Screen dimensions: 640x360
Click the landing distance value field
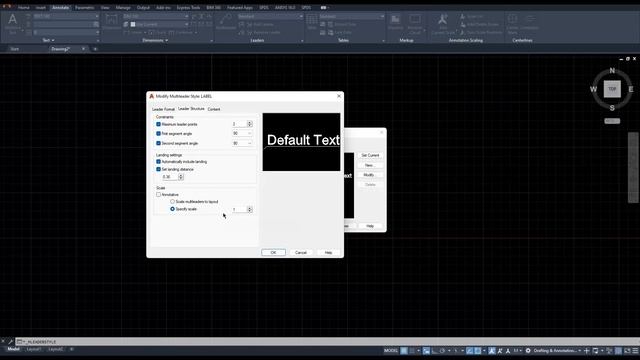pos(170,177)
